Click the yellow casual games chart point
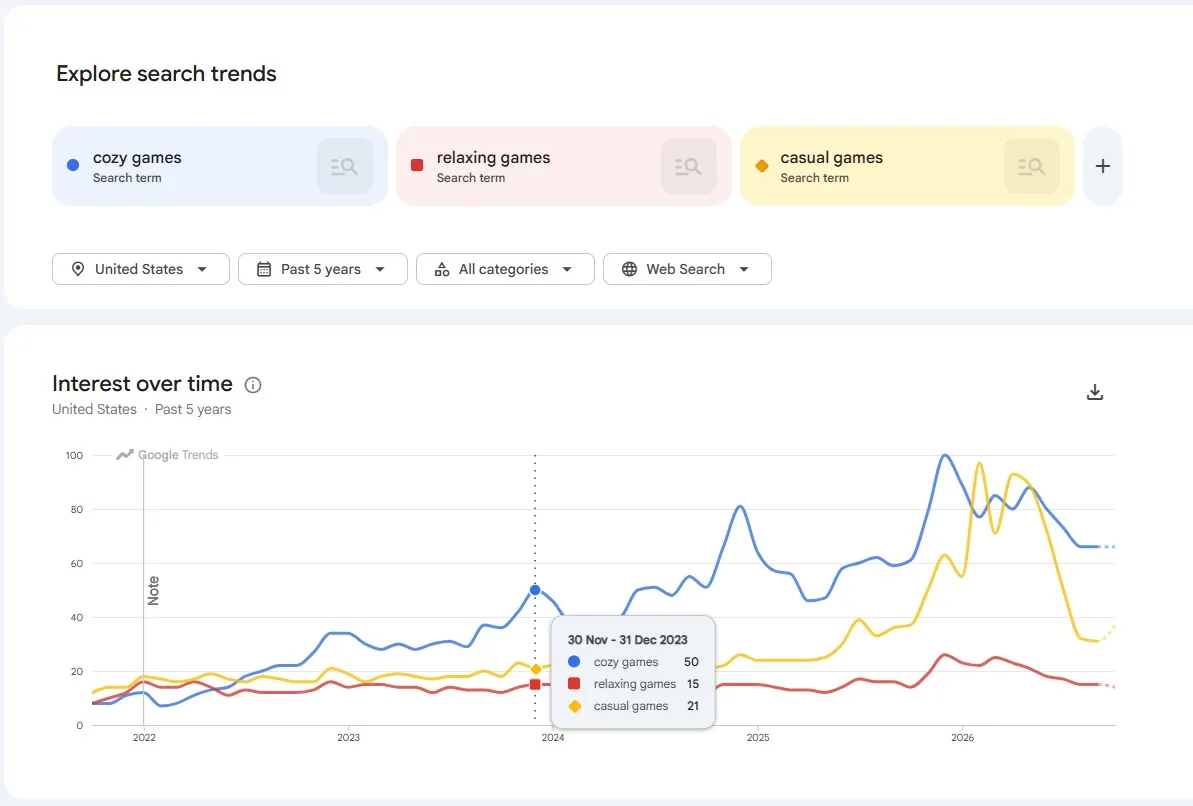 [x=536, y=669]
